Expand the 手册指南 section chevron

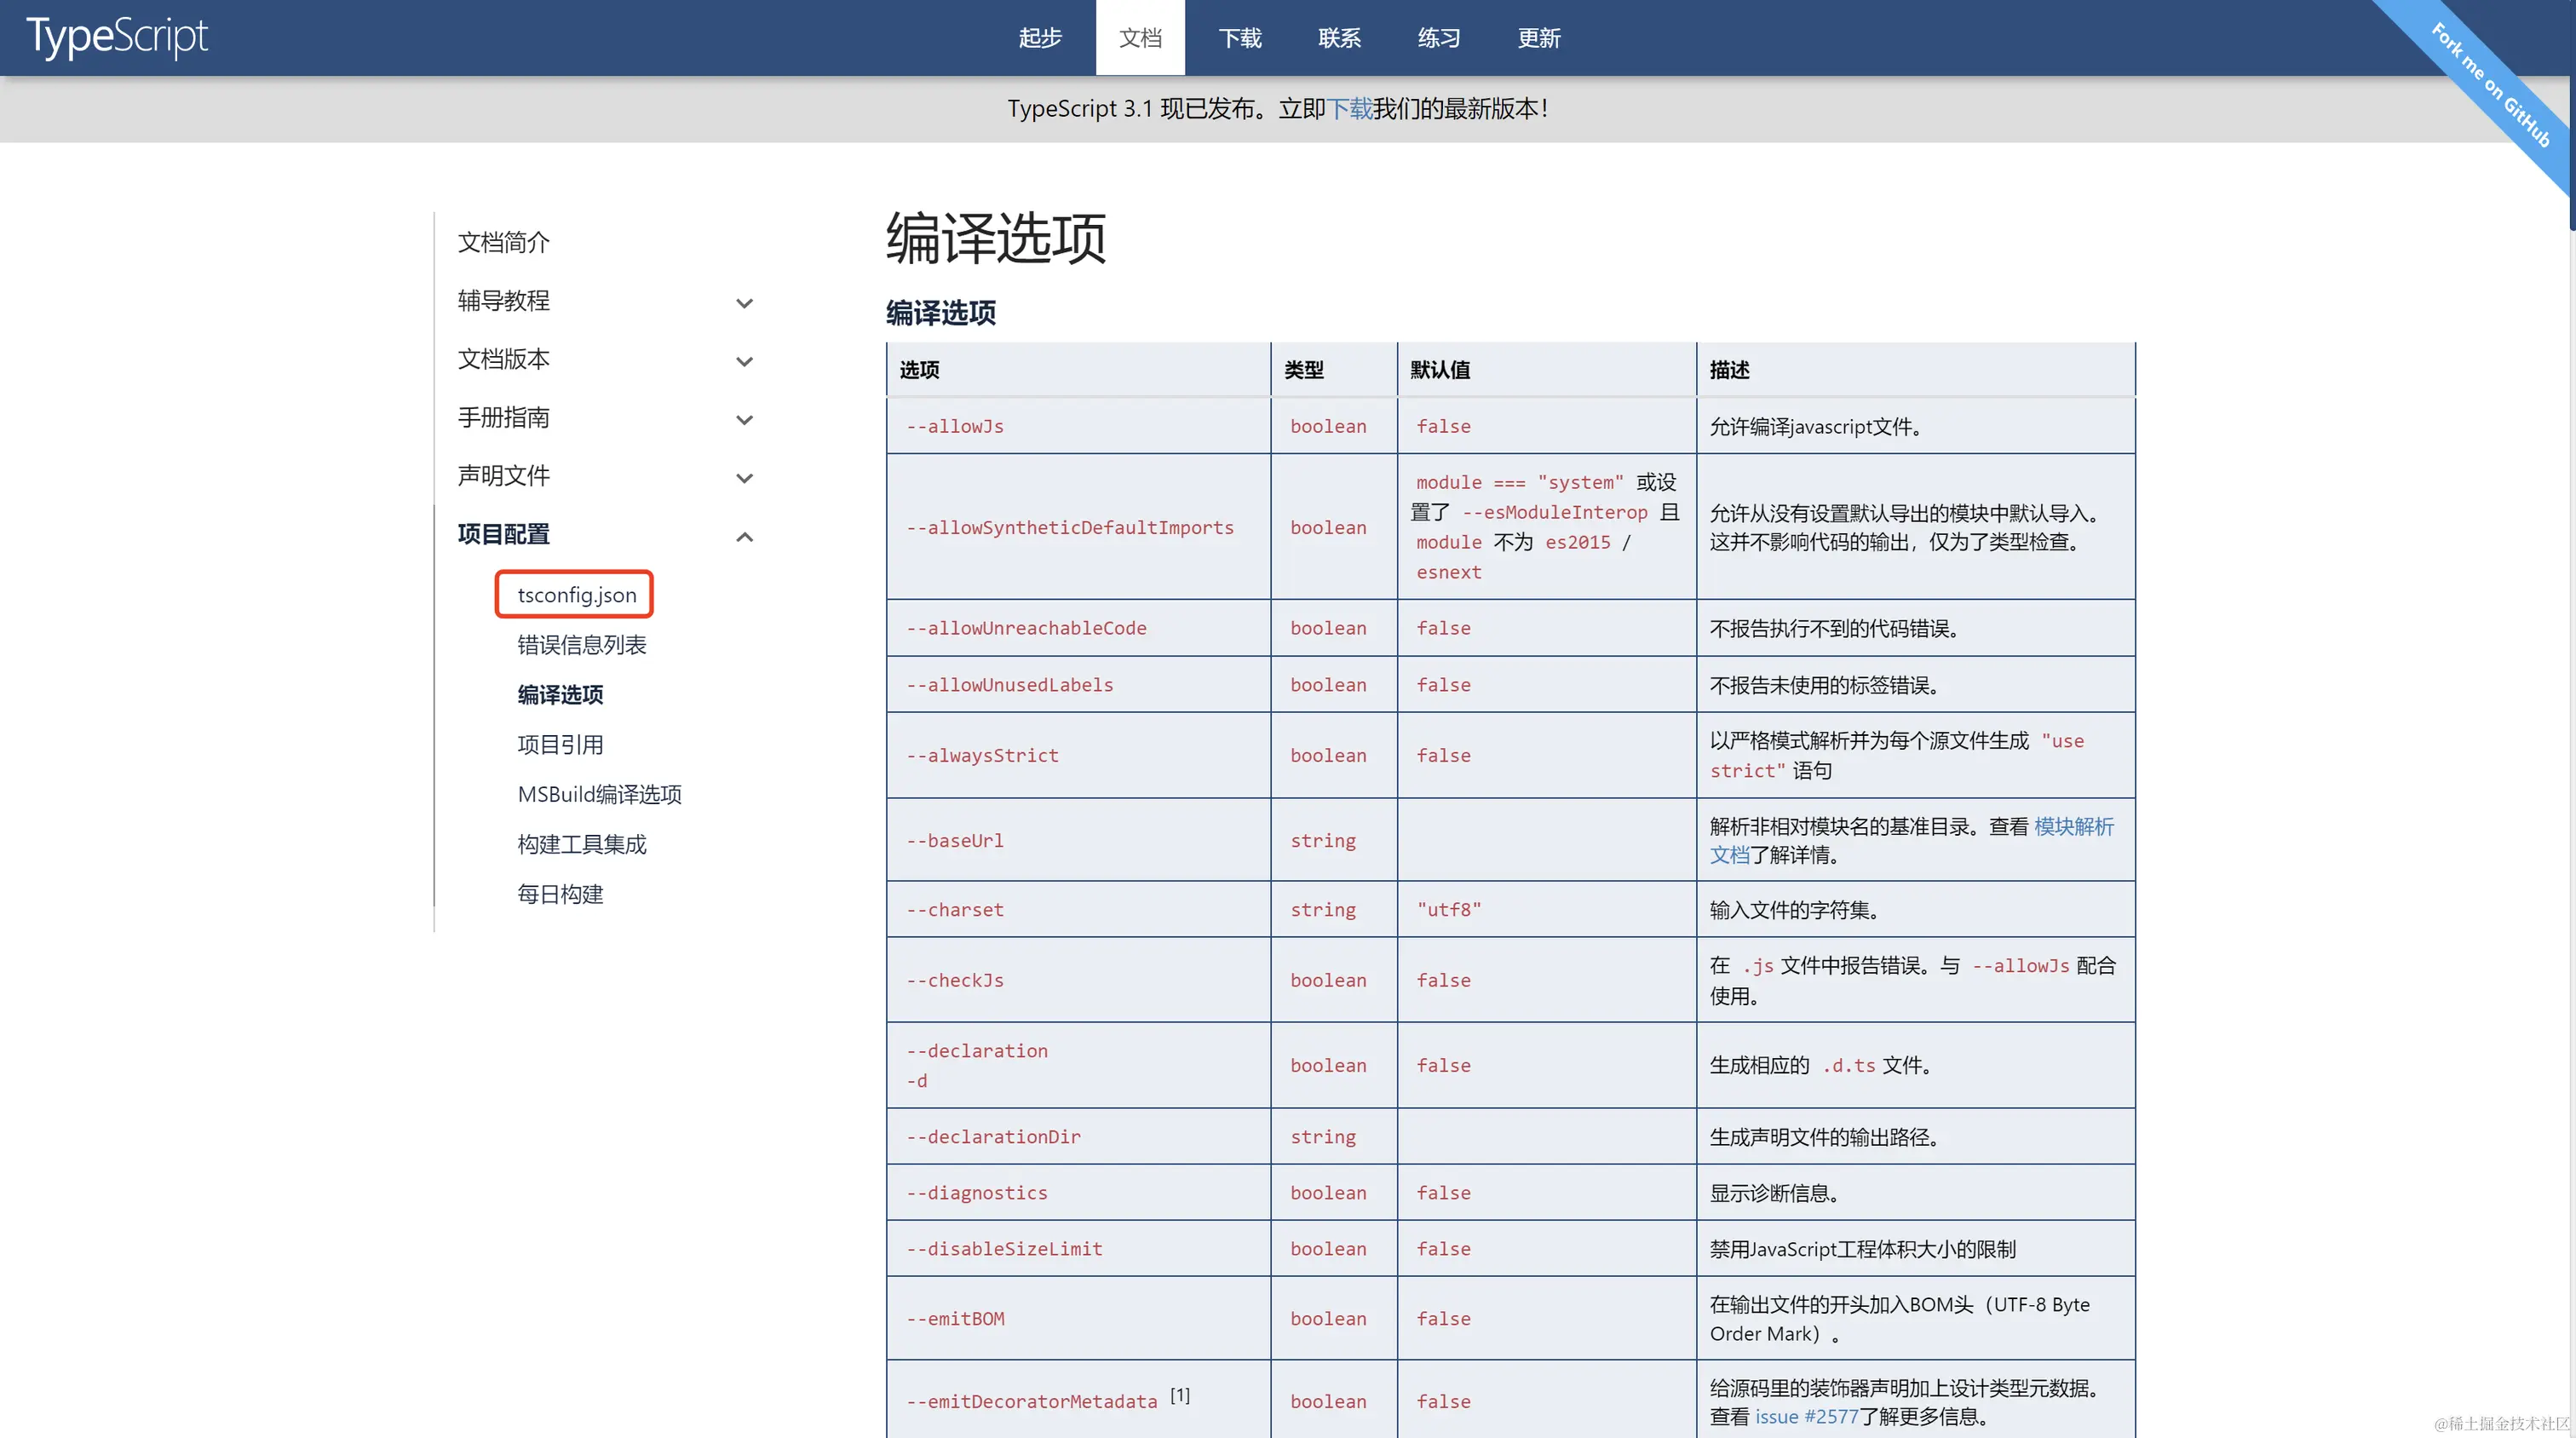pos(744,420)
